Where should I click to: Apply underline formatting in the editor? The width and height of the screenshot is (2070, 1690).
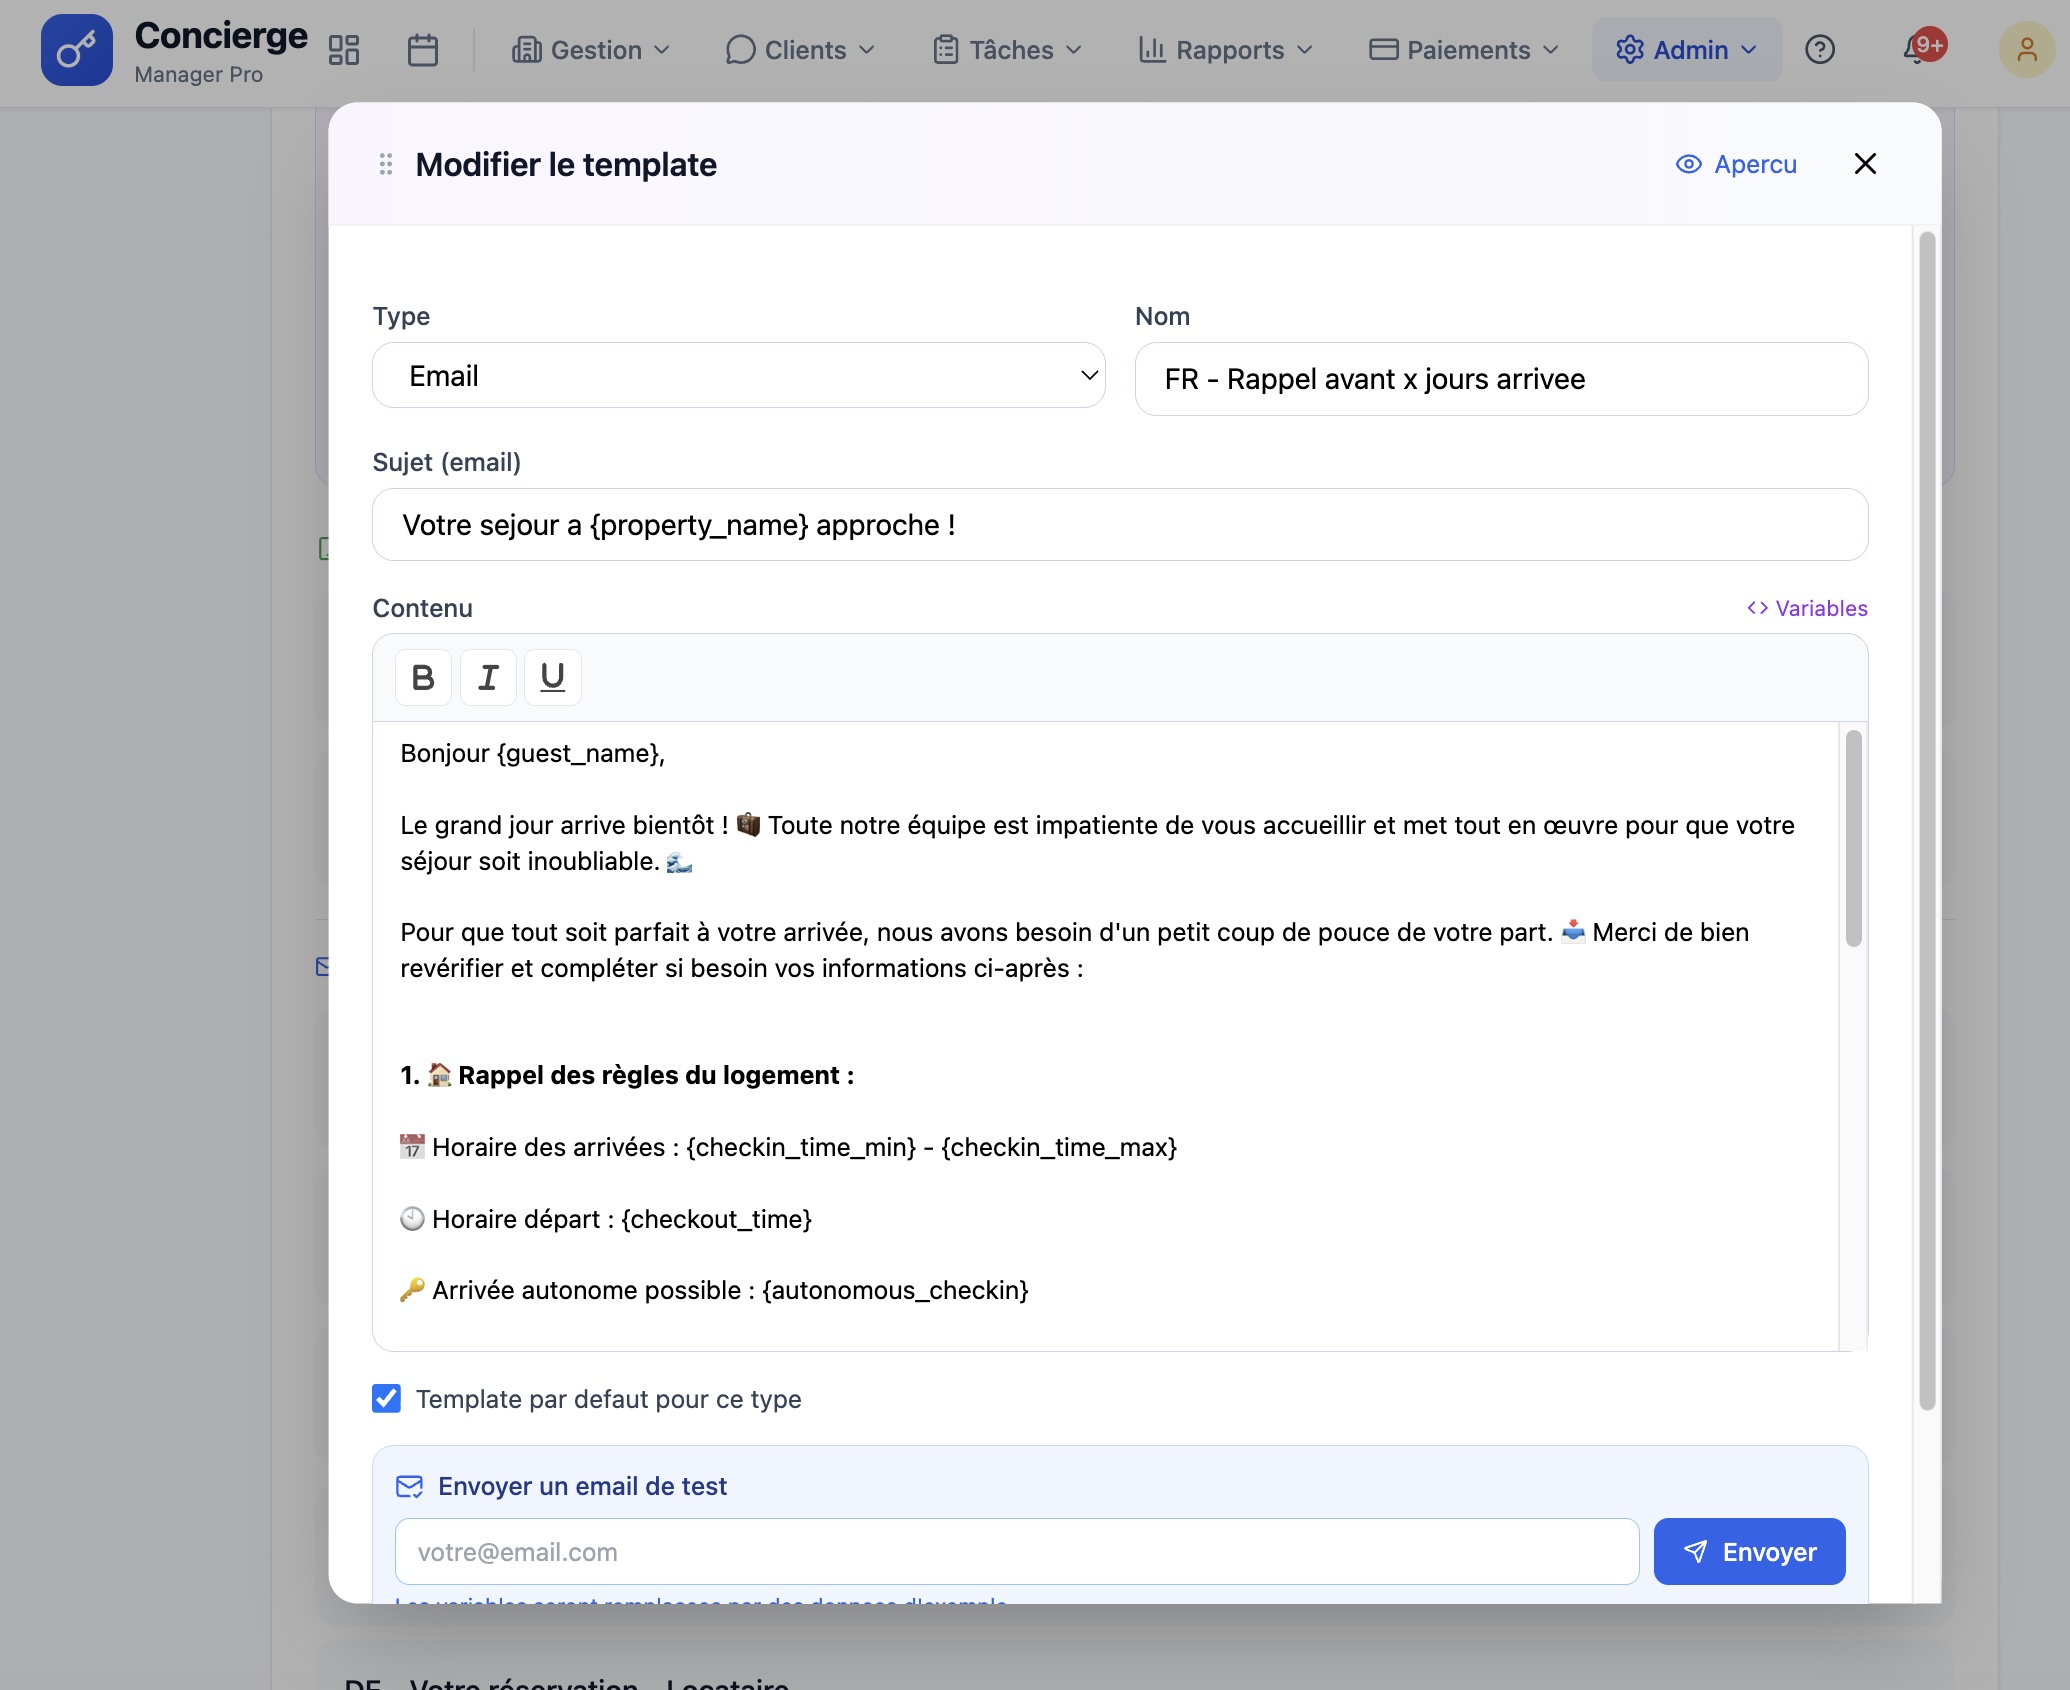pos(552,677)
